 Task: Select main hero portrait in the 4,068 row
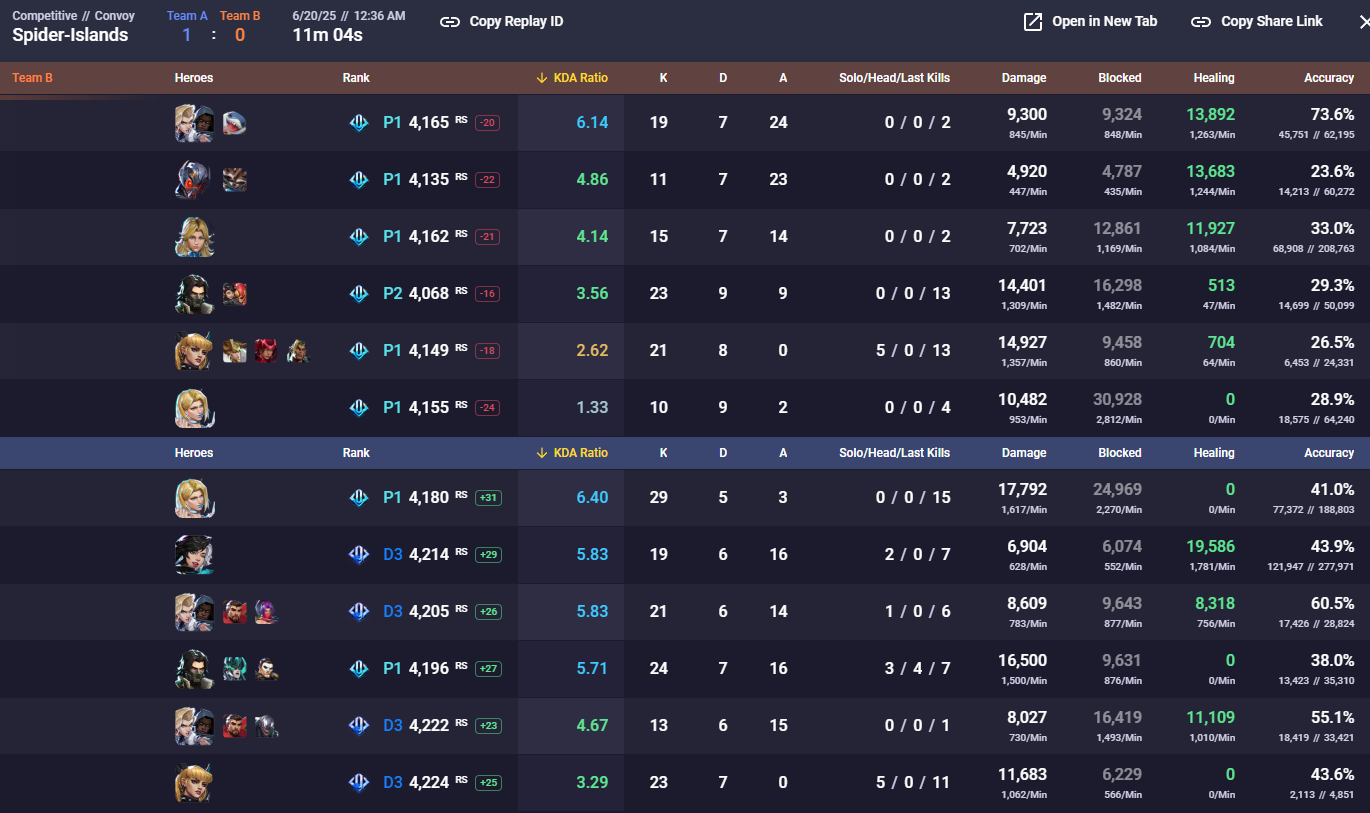click(194, 294)
